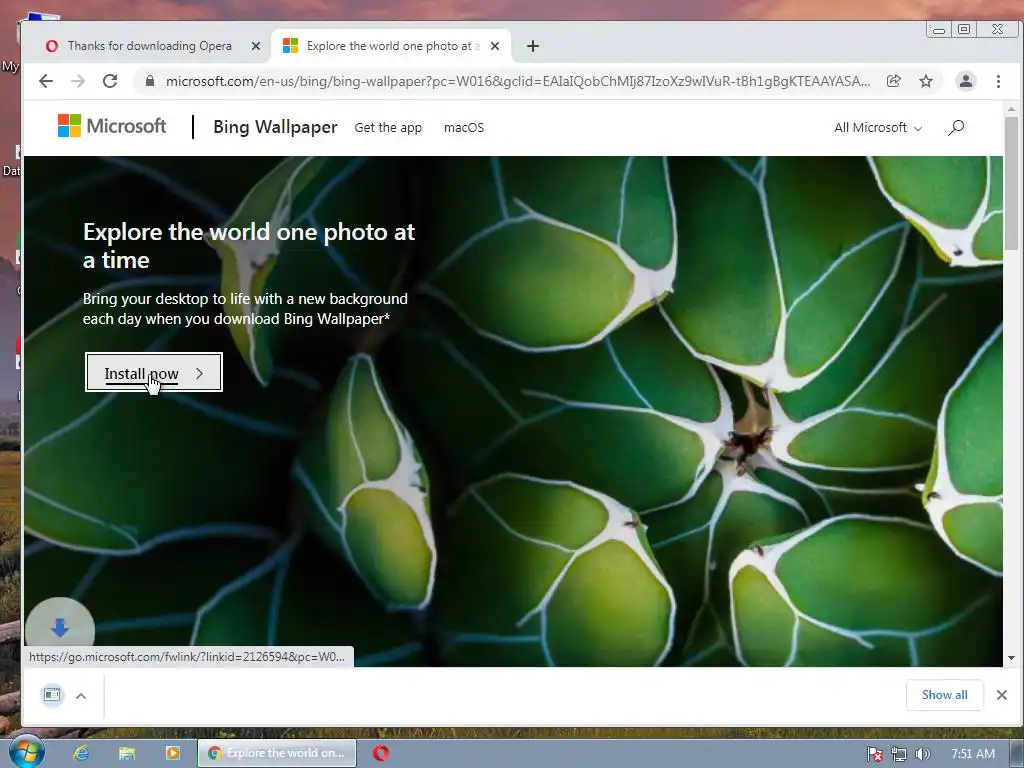Click the taskbar clock 7:51 AM
The width and height of the screenshot is (1024, 768).
[x=973, y=754]
